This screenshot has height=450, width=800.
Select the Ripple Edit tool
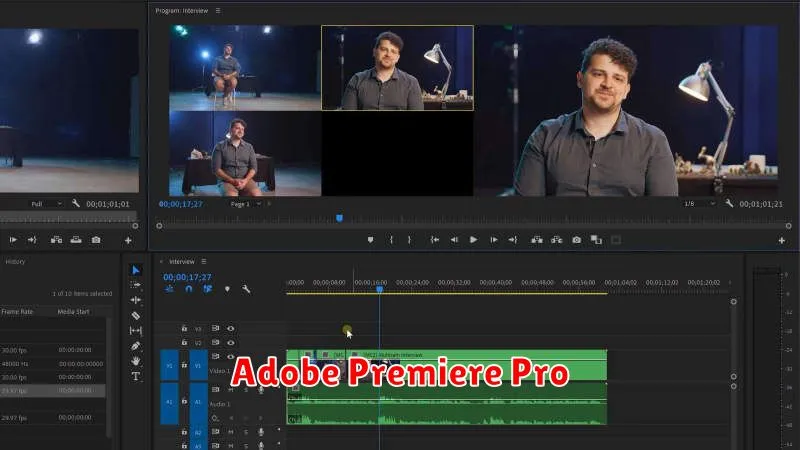136,300
